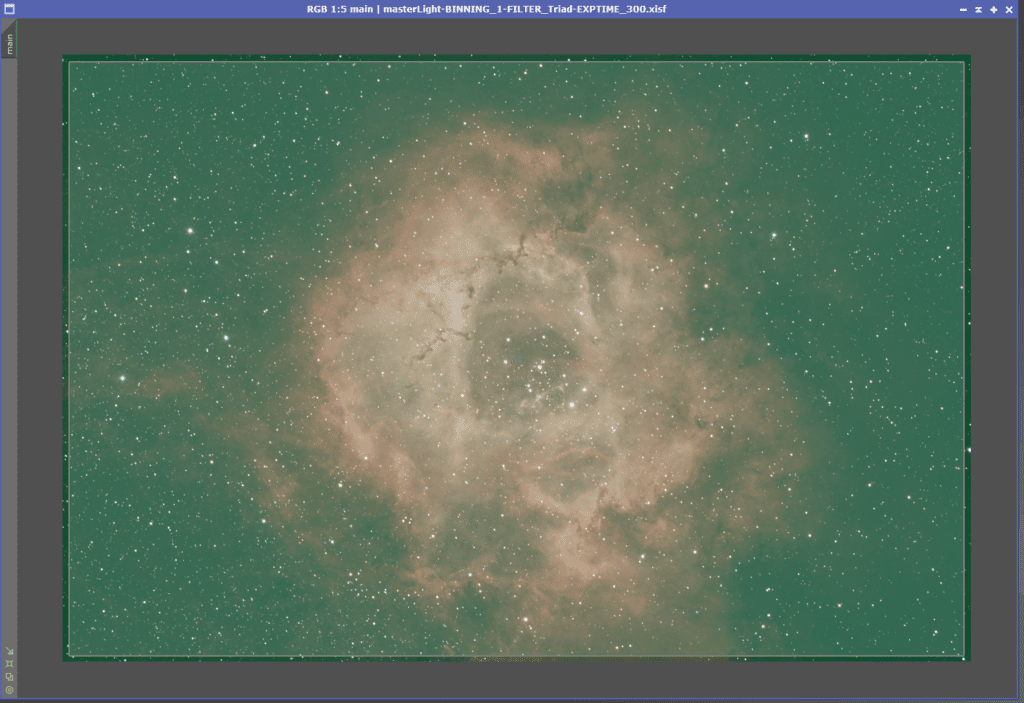Click the circular icon at bottom of sidebar
Screen dimensions: 1024x703
pyautogui.click(x=9, y=690)
